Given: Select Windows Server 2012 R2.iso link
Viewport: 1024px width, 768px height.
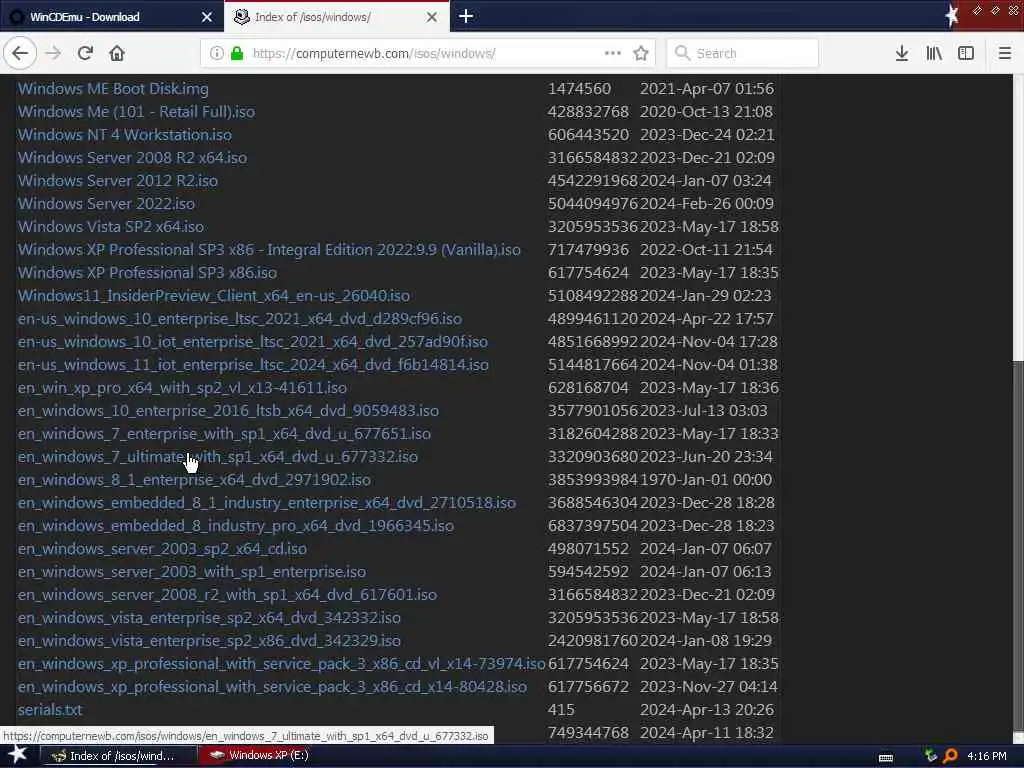Looking at the screenshot, I should click(118, 180).
